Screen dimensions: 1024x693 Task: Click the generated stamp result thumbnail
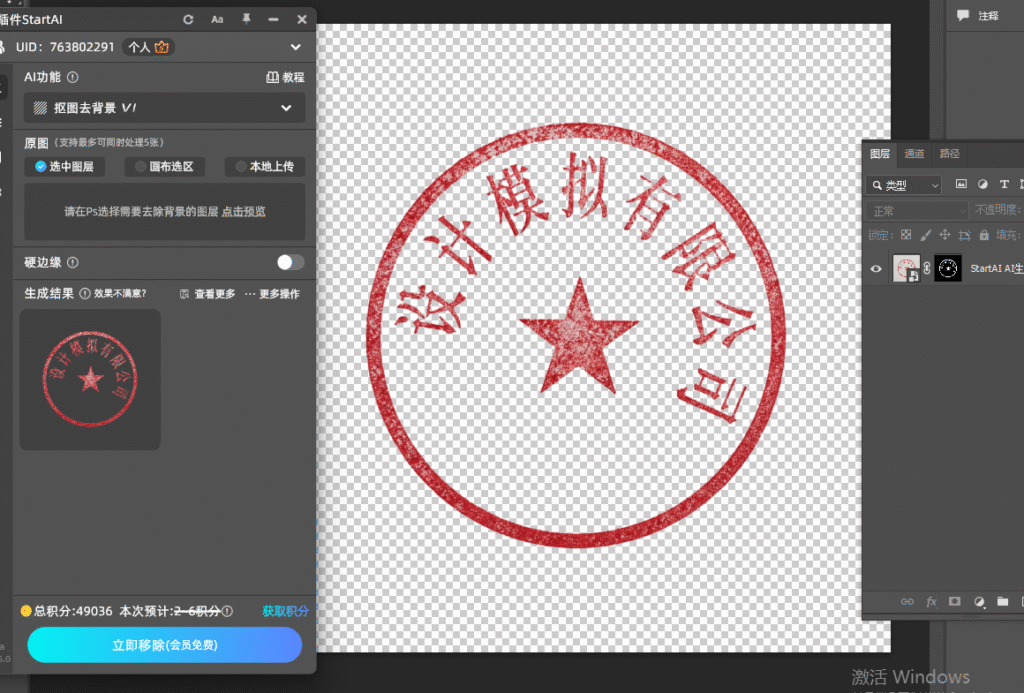[90, 379]
